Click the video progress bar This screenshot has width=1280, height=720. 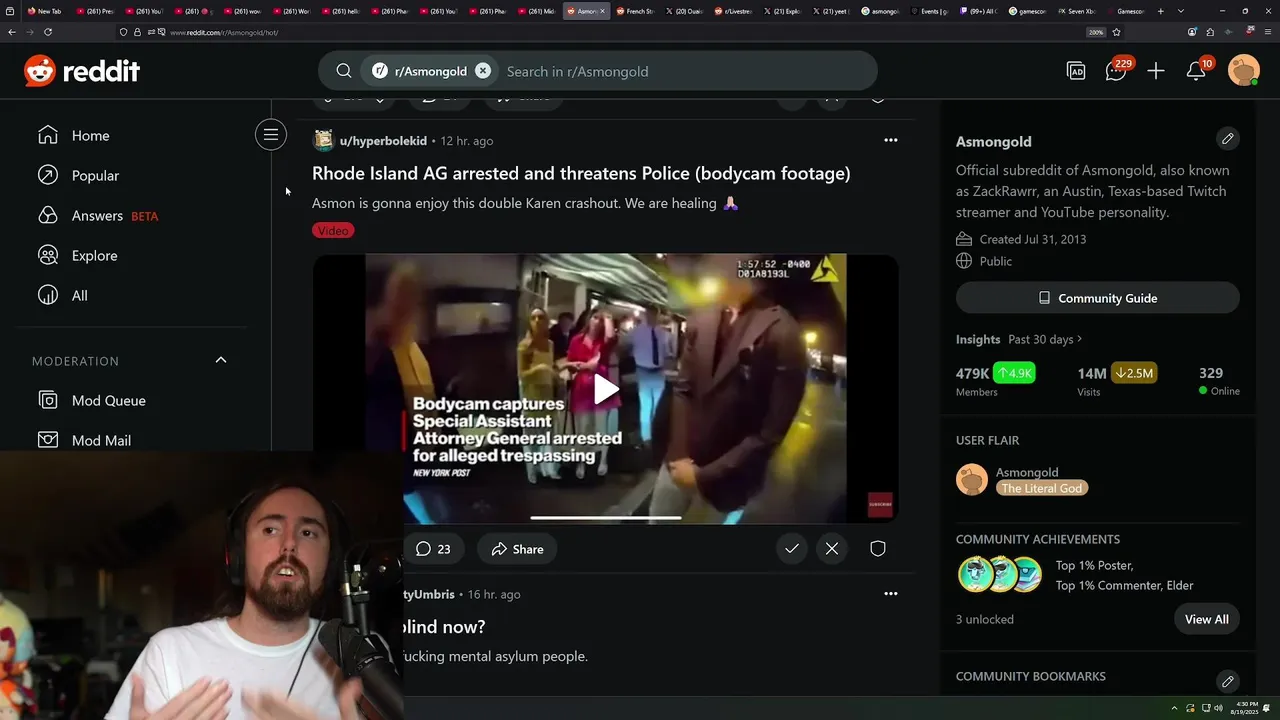(x=606, y=517)
